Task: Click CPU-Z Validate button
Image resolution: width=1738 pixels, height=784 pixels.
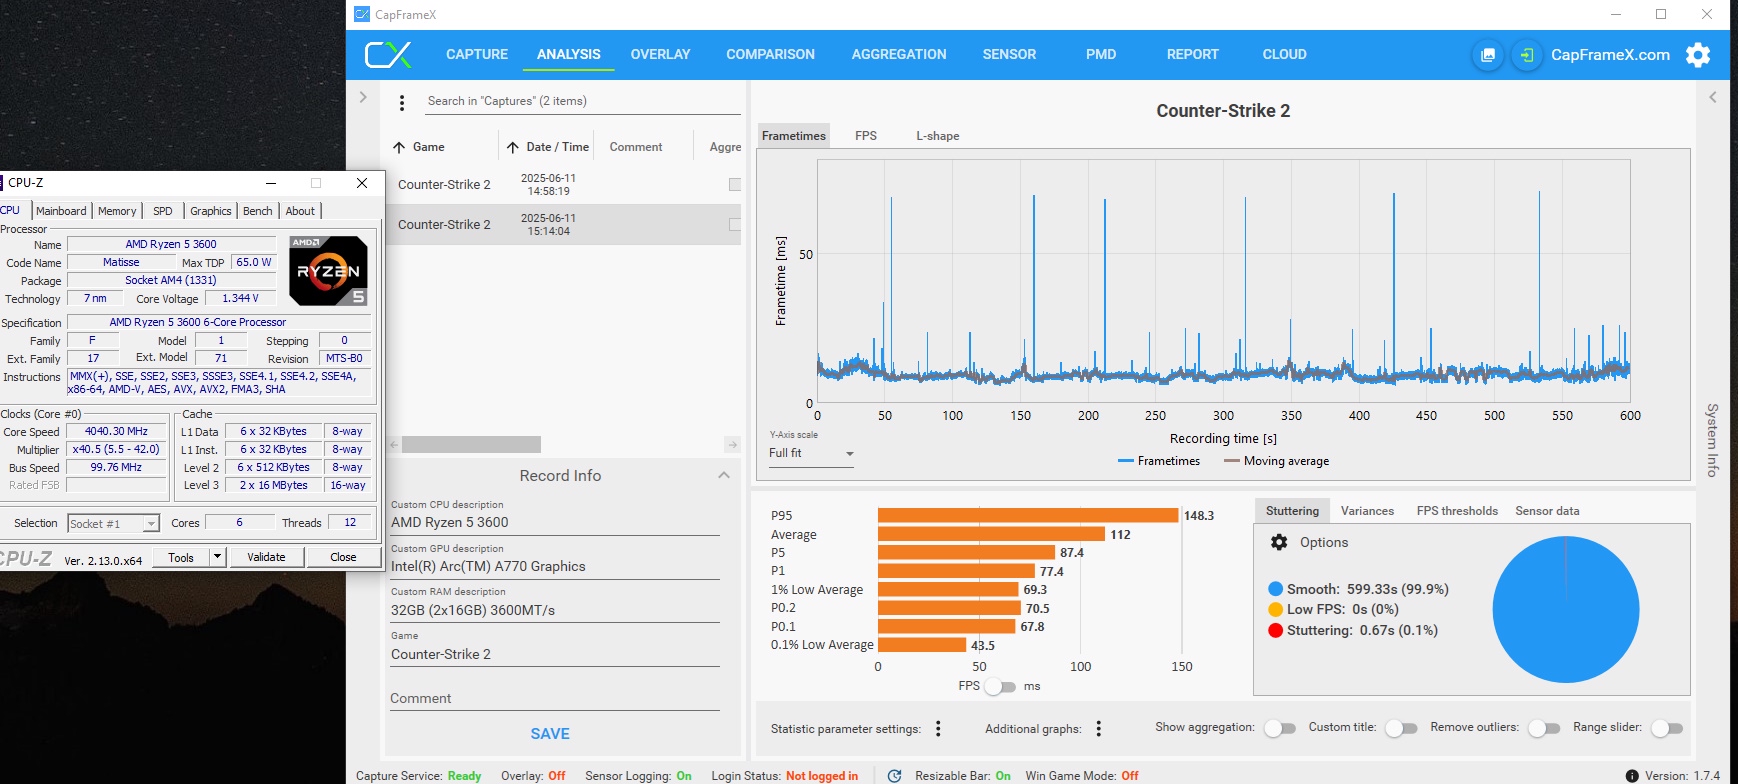Action: tap(266, 557)
